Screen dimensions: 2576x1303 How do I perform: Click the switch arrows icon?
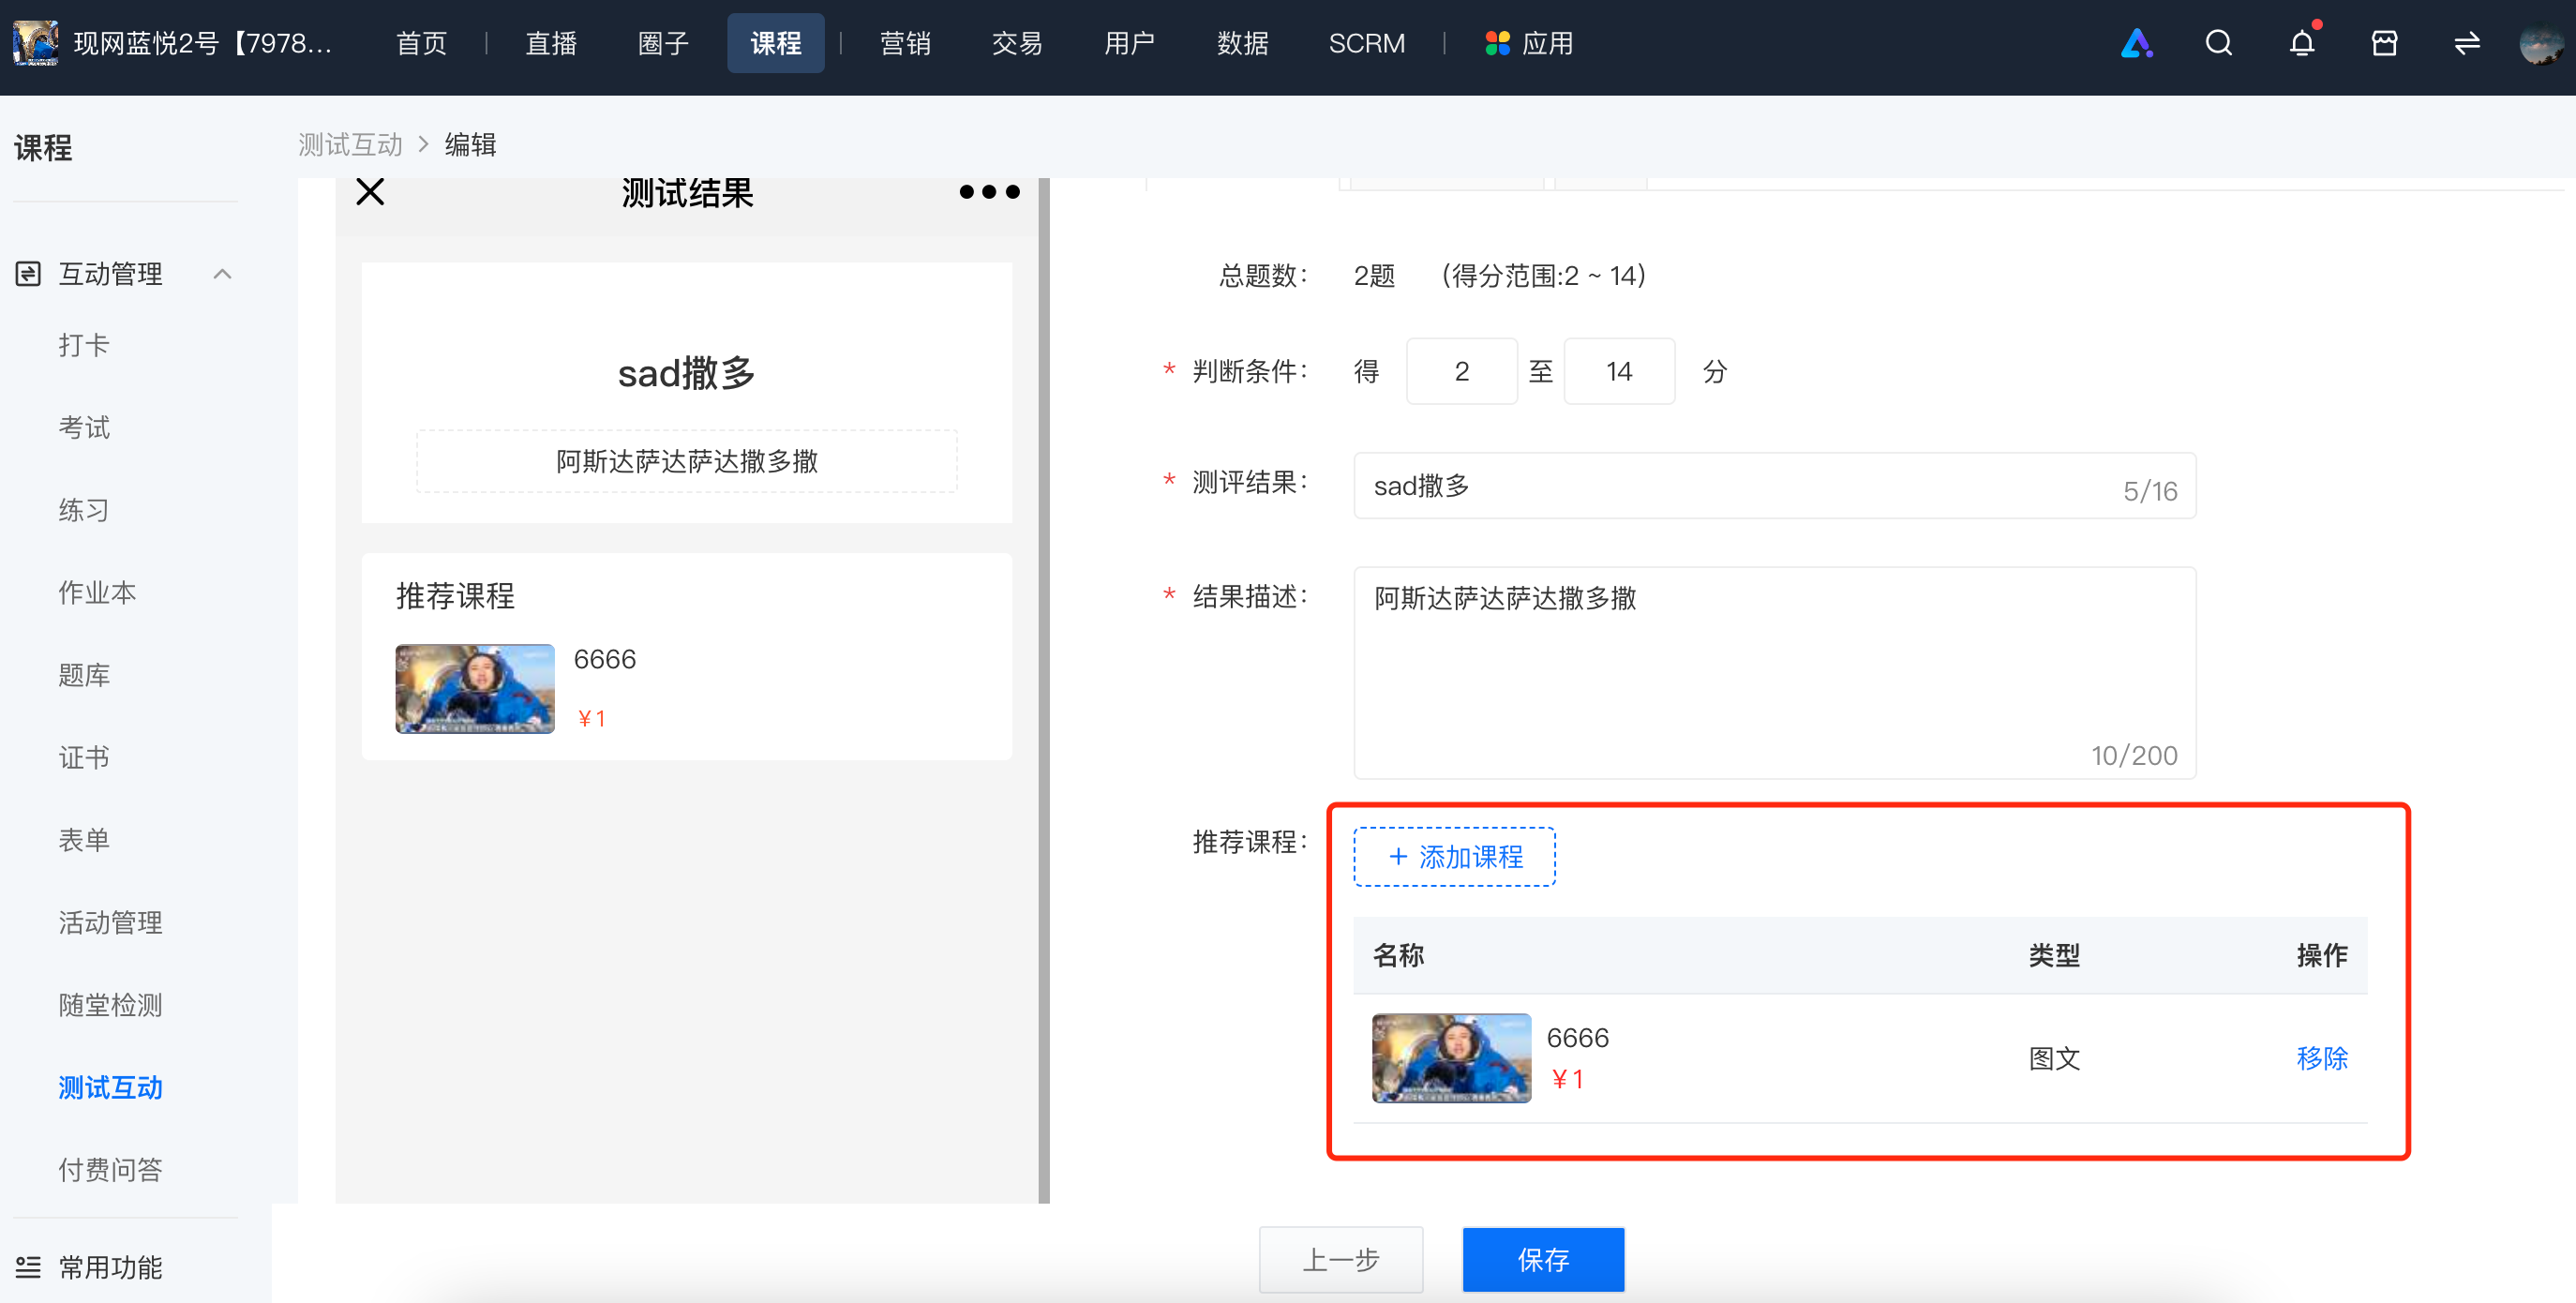point(2467,43)
